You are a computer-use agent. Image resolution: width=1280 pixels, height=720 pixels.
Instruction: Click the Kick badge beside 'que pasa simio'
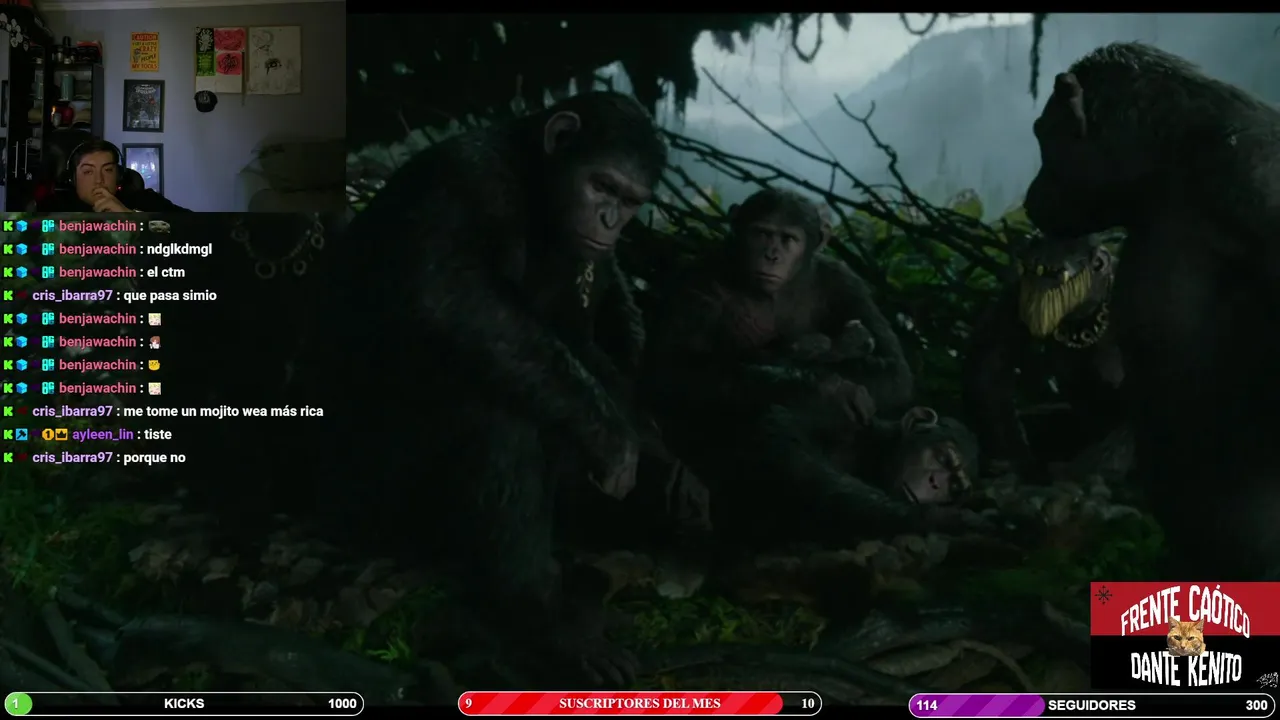tap(8, 296)
